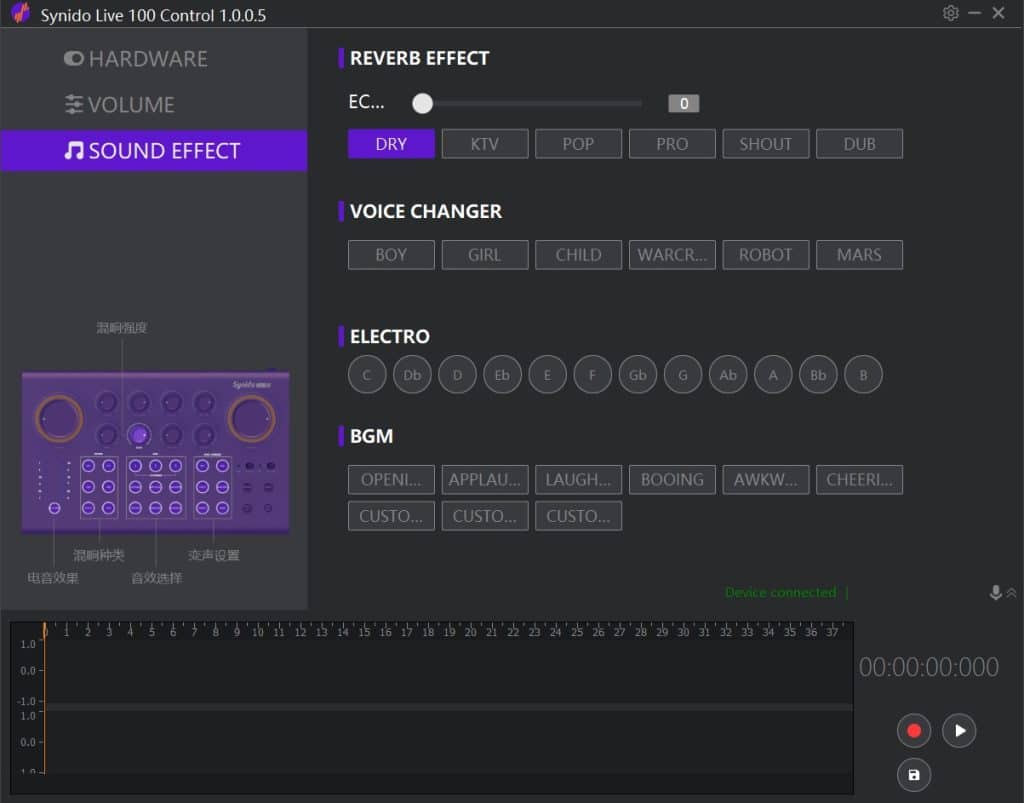Click the 00:00:00:000 time display
Screen dimensions: 1024x803
coord(928,667)
